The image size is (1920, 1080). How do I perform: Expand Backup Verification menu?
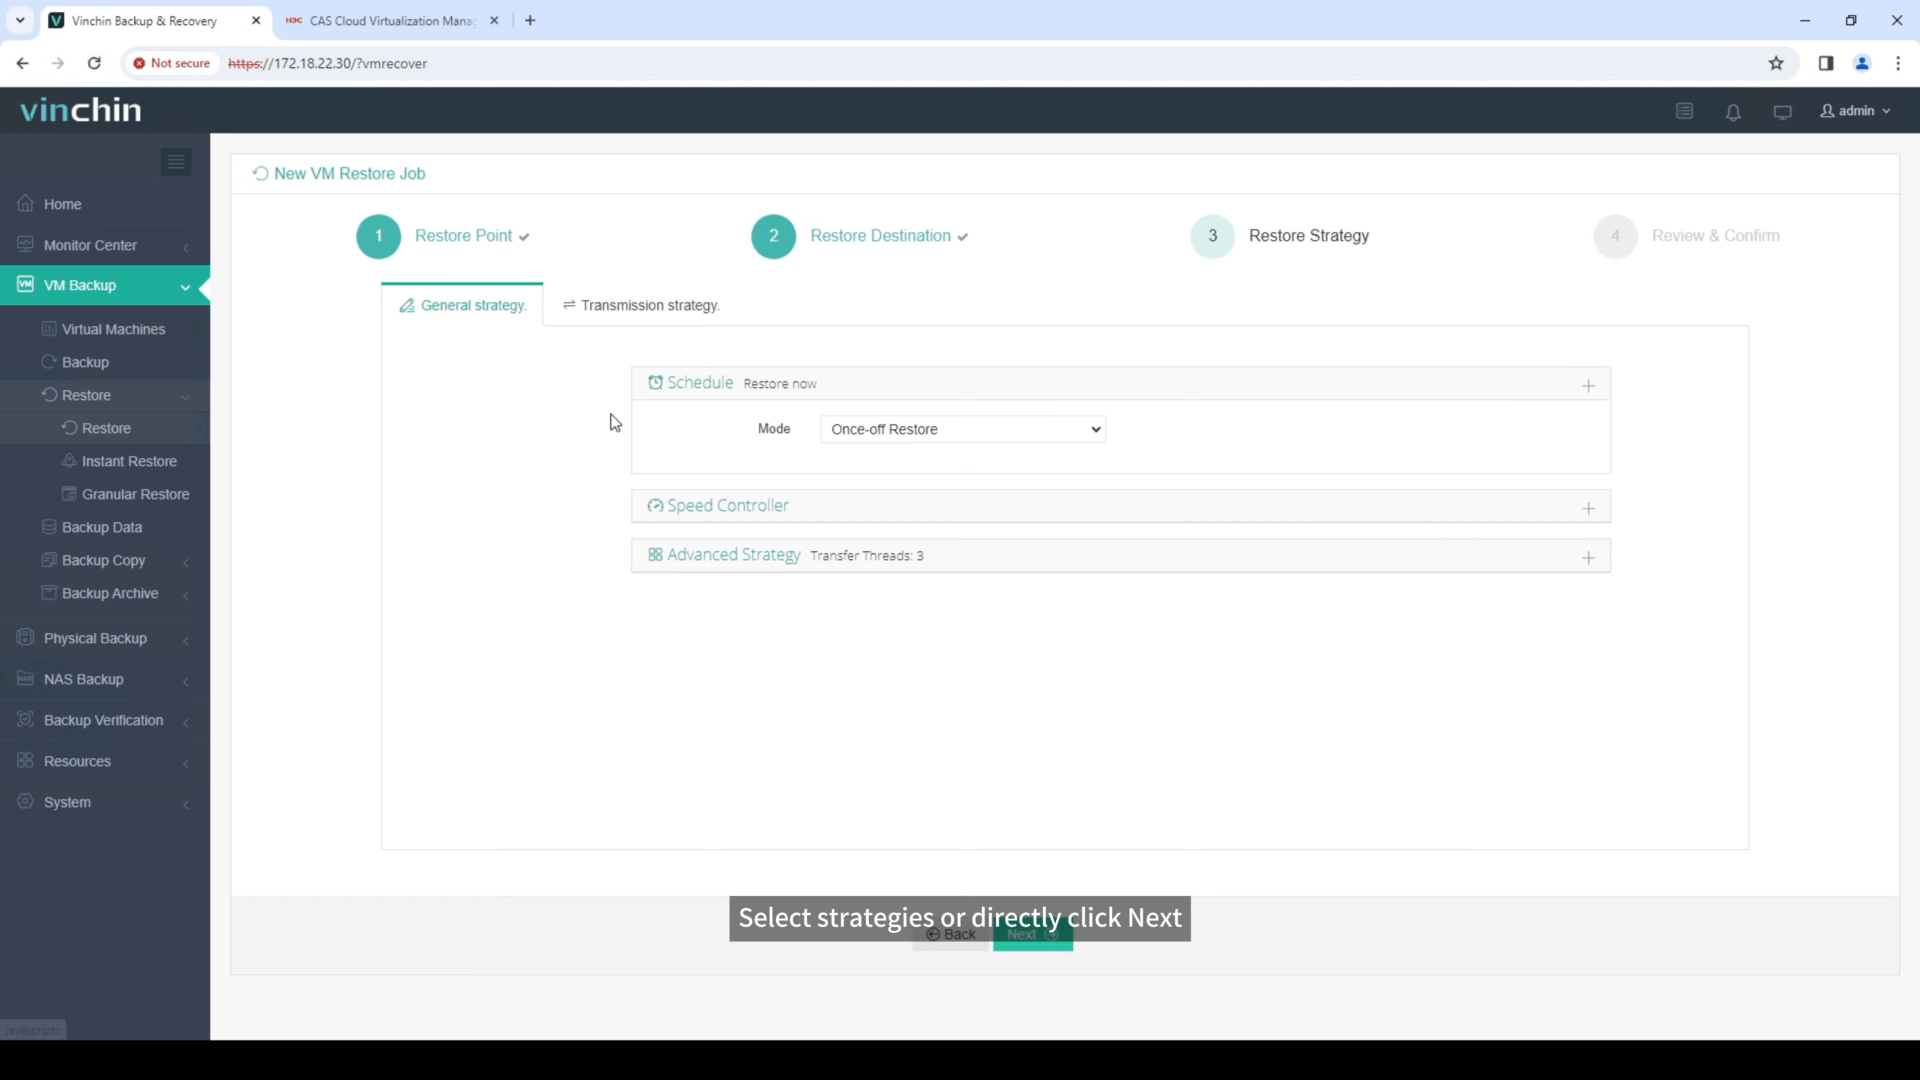[105, 720]
